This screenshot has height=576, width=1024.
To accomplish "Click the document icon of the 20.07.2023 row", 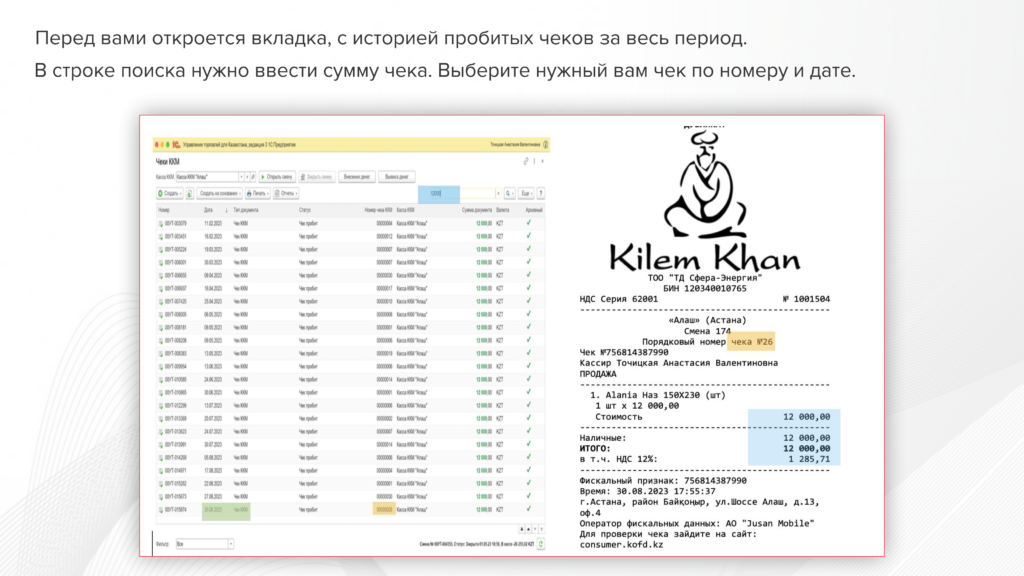I will coord(161,419).
